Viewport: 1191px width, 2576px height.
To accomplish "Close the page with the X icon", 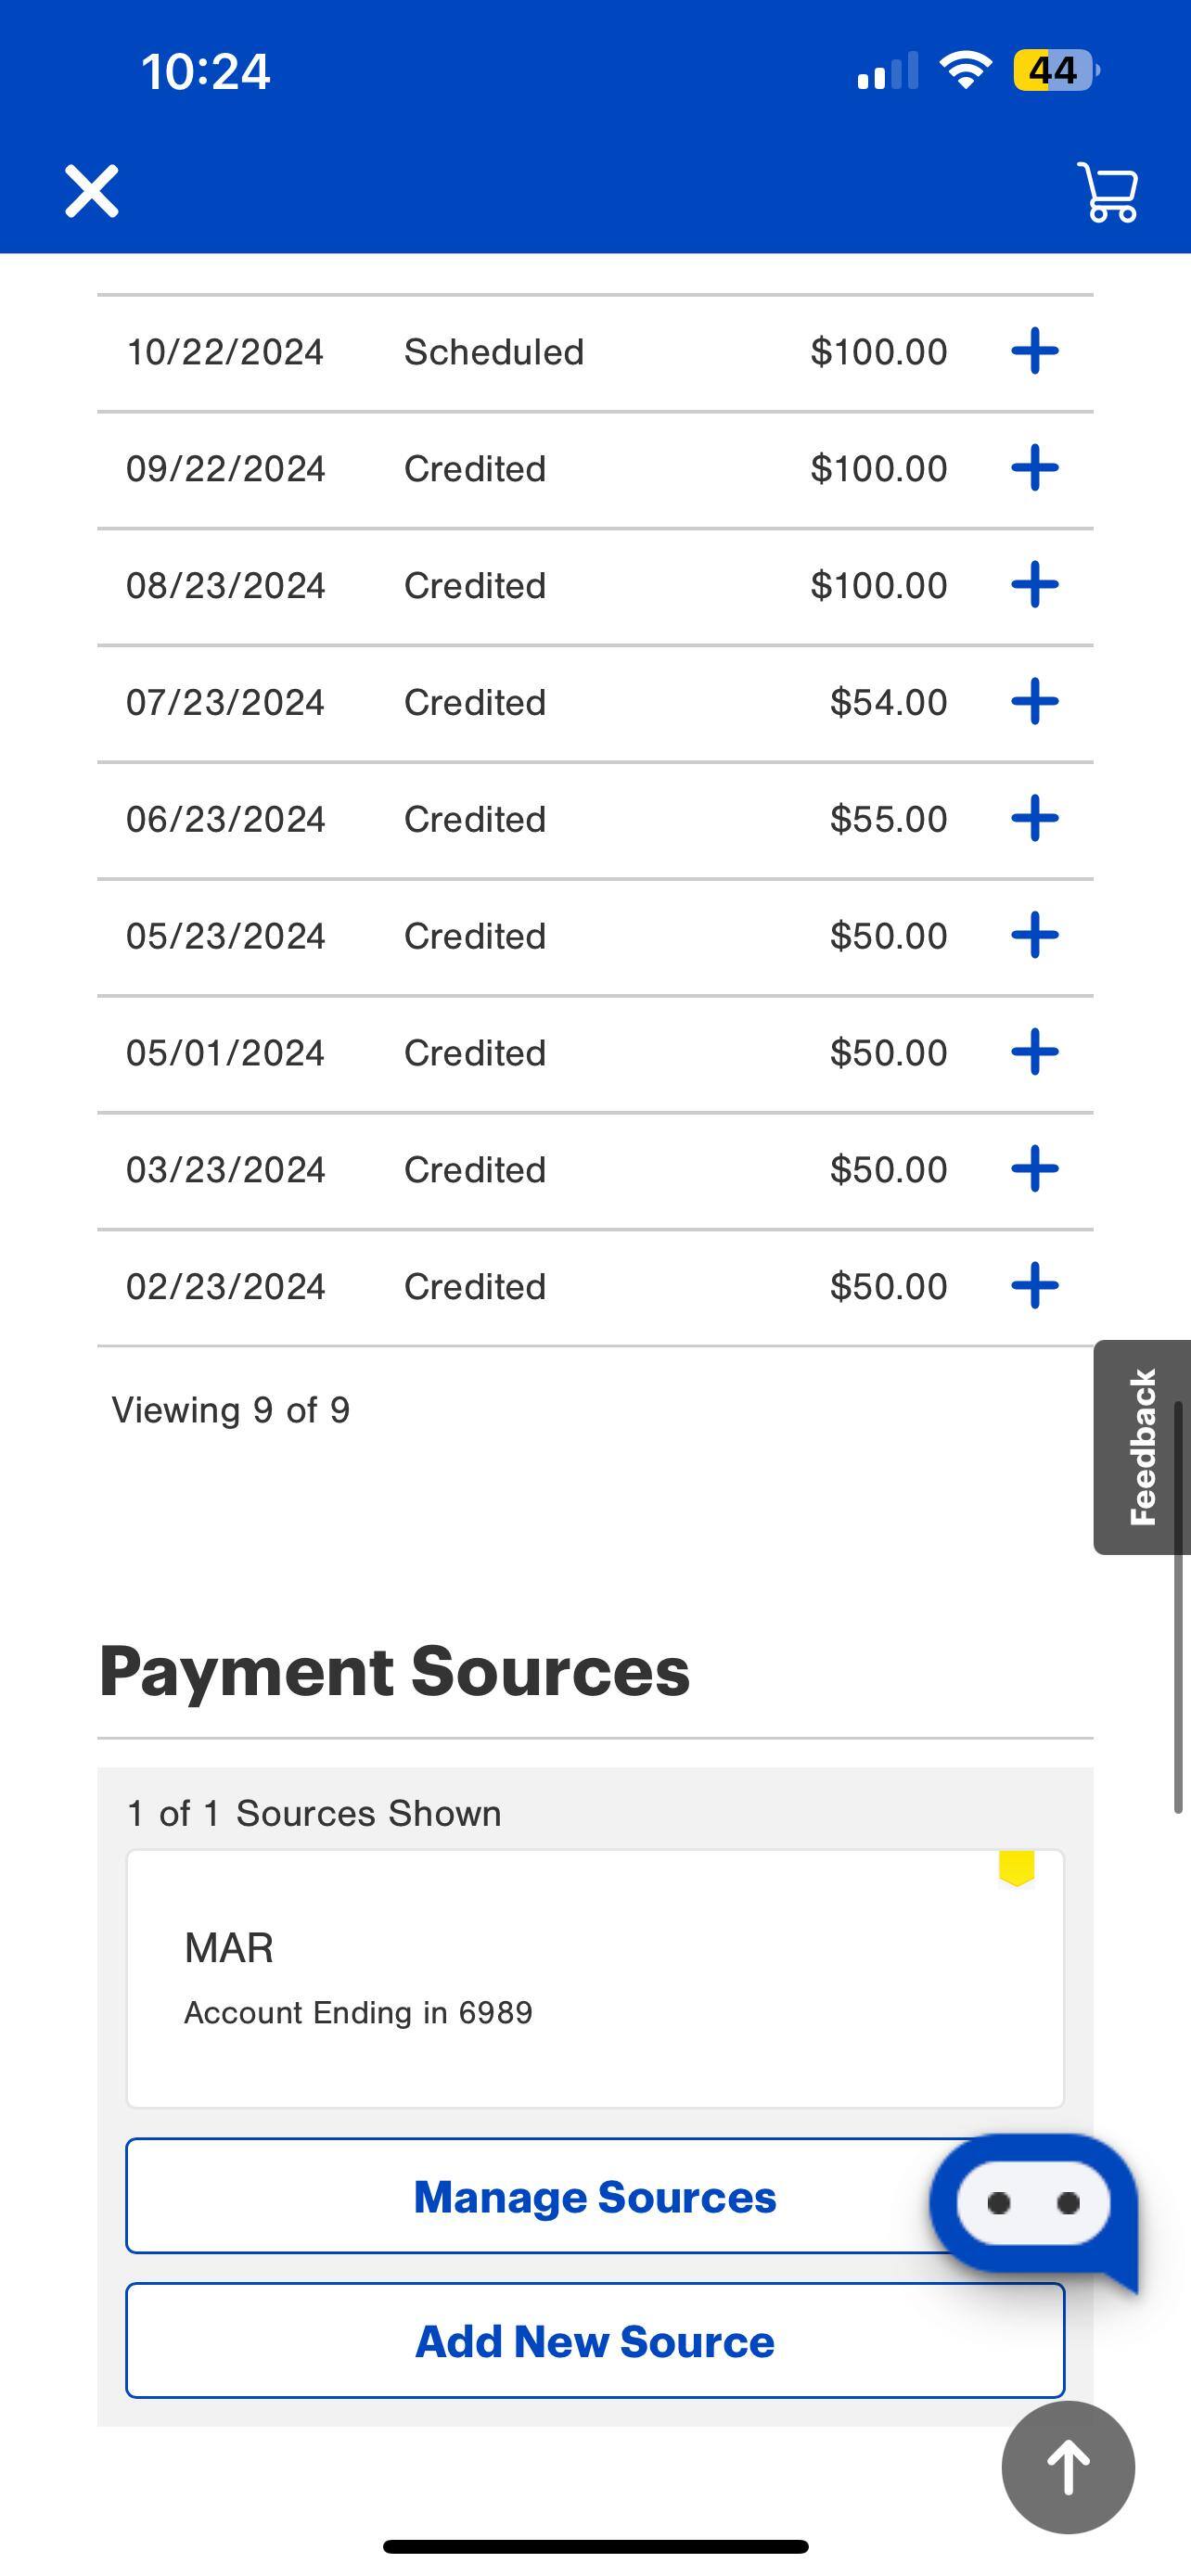I will 92,191.
